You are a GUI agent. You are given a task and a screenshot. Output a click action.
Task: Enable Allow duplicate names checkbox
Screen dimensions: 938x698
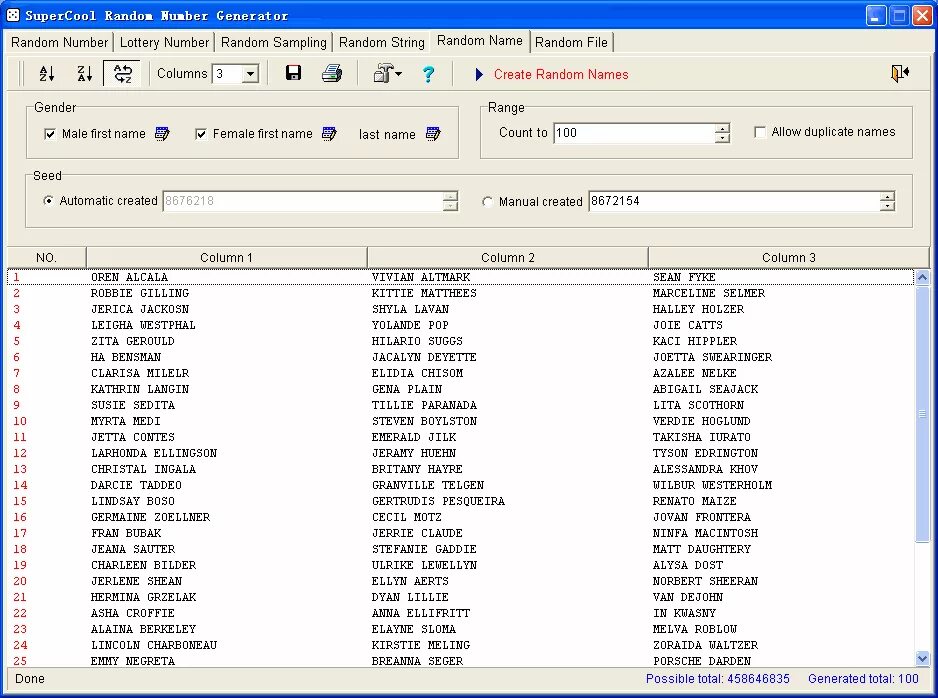(x=760, y=132)
